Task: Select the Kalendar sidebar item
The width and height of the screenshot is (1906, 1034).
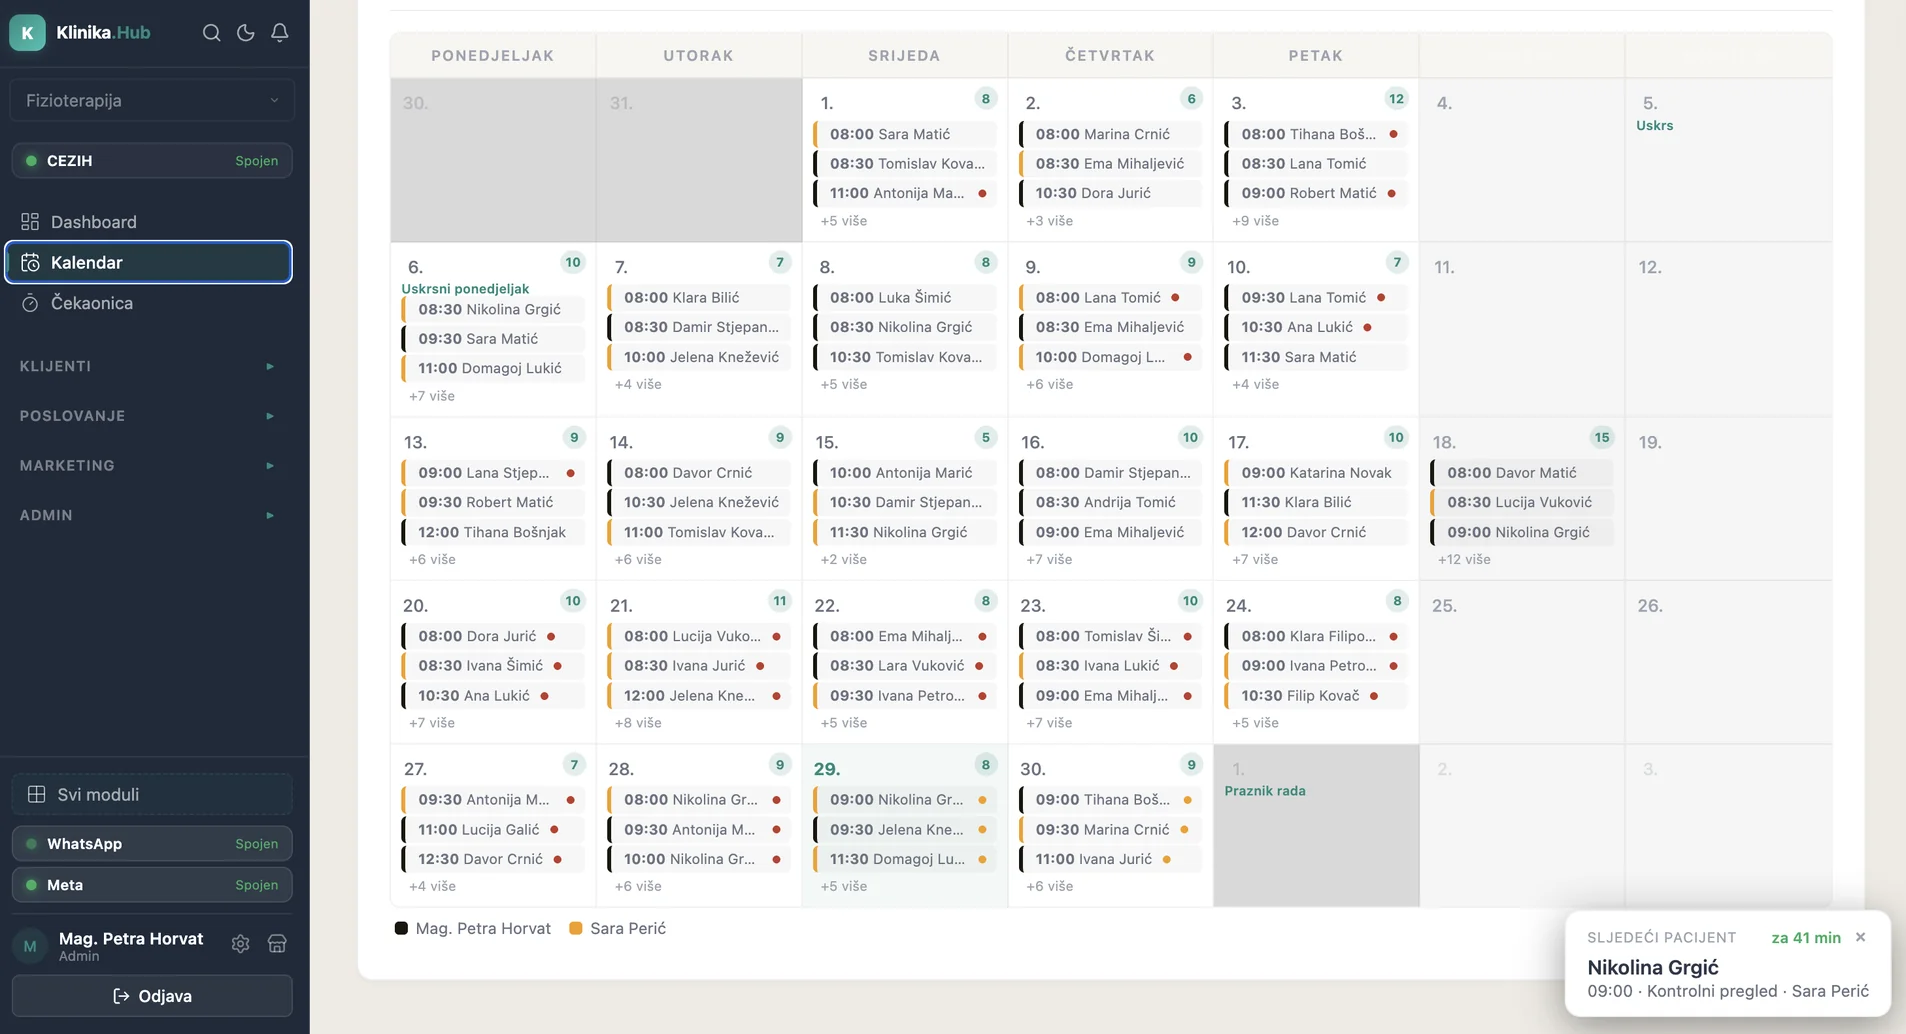Action: pyautogui.click(x=148, y=262)
